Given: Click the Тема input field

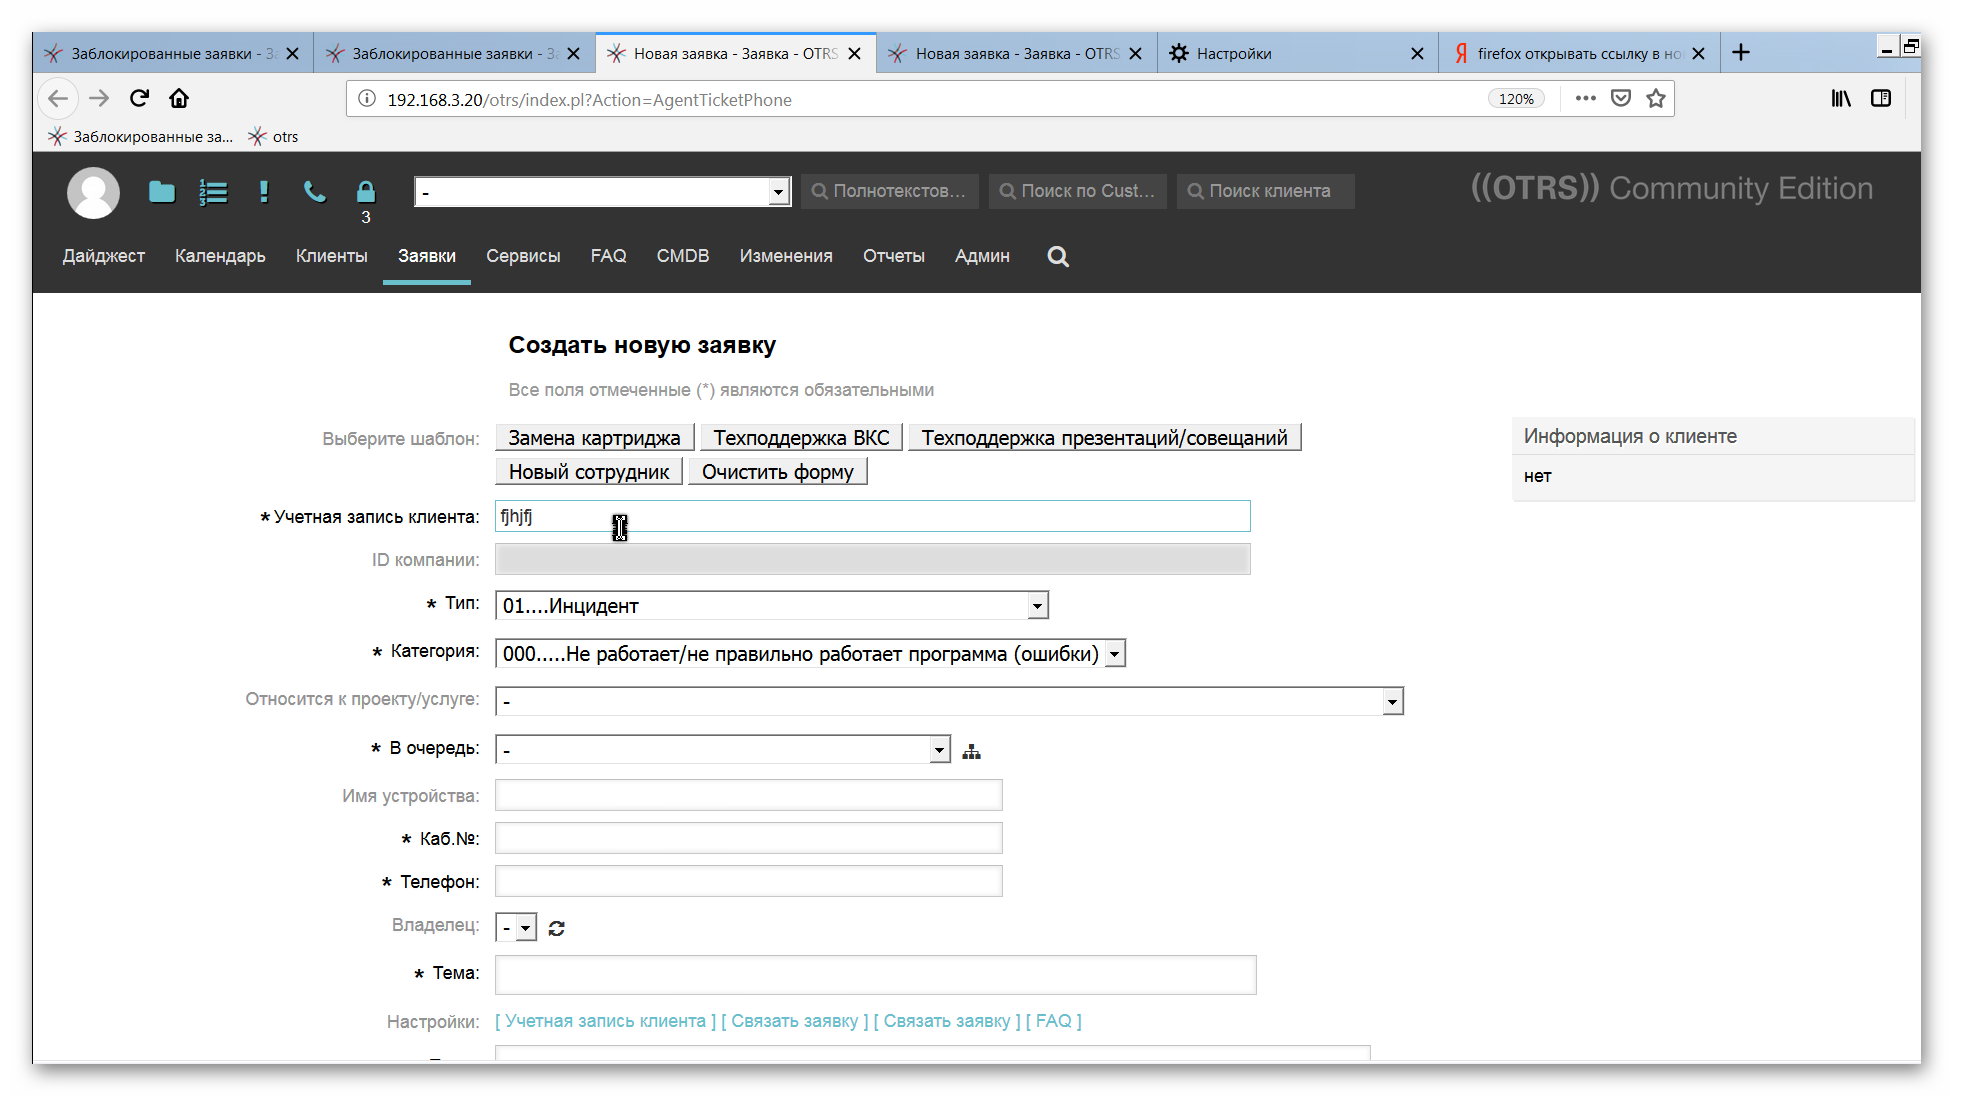Looking at the screenshot, I should click(876, 975).
